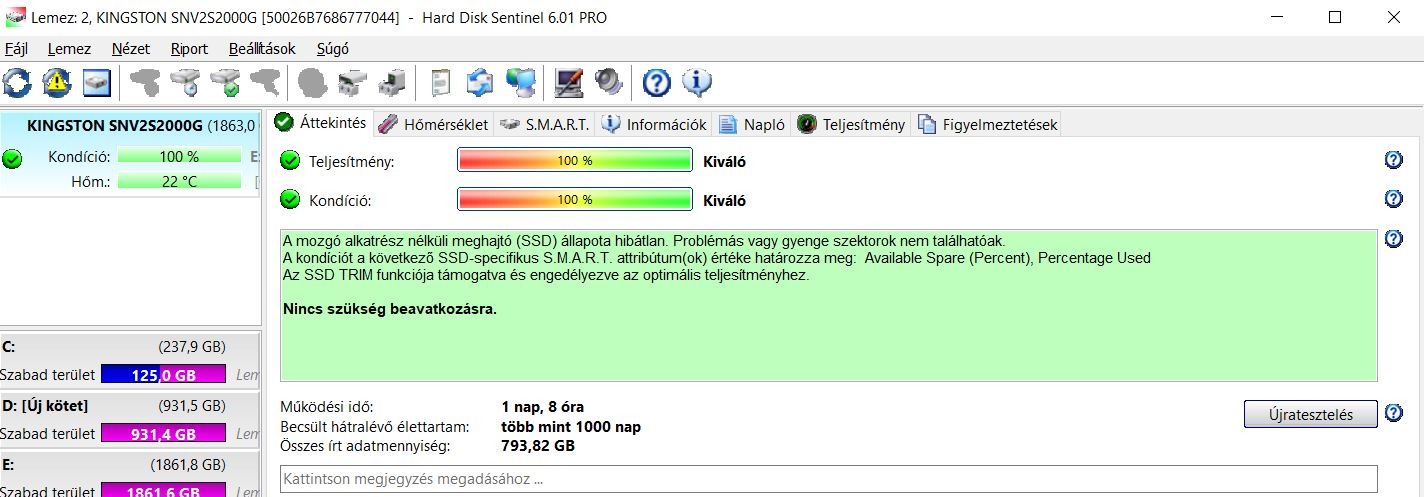The width and height of the screenshot is (1424, 497).
Task: Open Help via the toolbar question mark icon
Action: 656,82
